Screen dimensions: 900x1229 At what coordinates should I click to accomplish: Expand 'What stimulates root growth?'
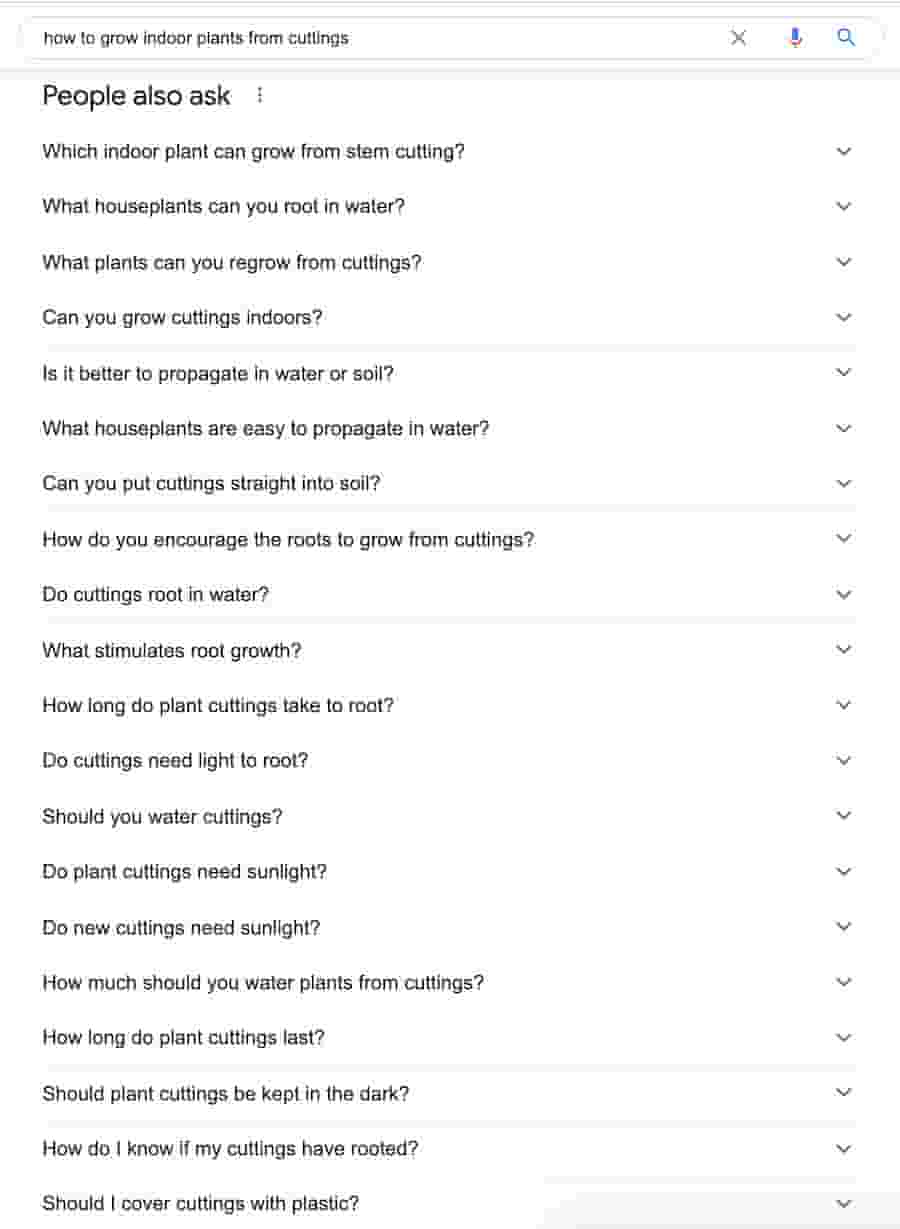pyautogui.click(x=843, y=648)
